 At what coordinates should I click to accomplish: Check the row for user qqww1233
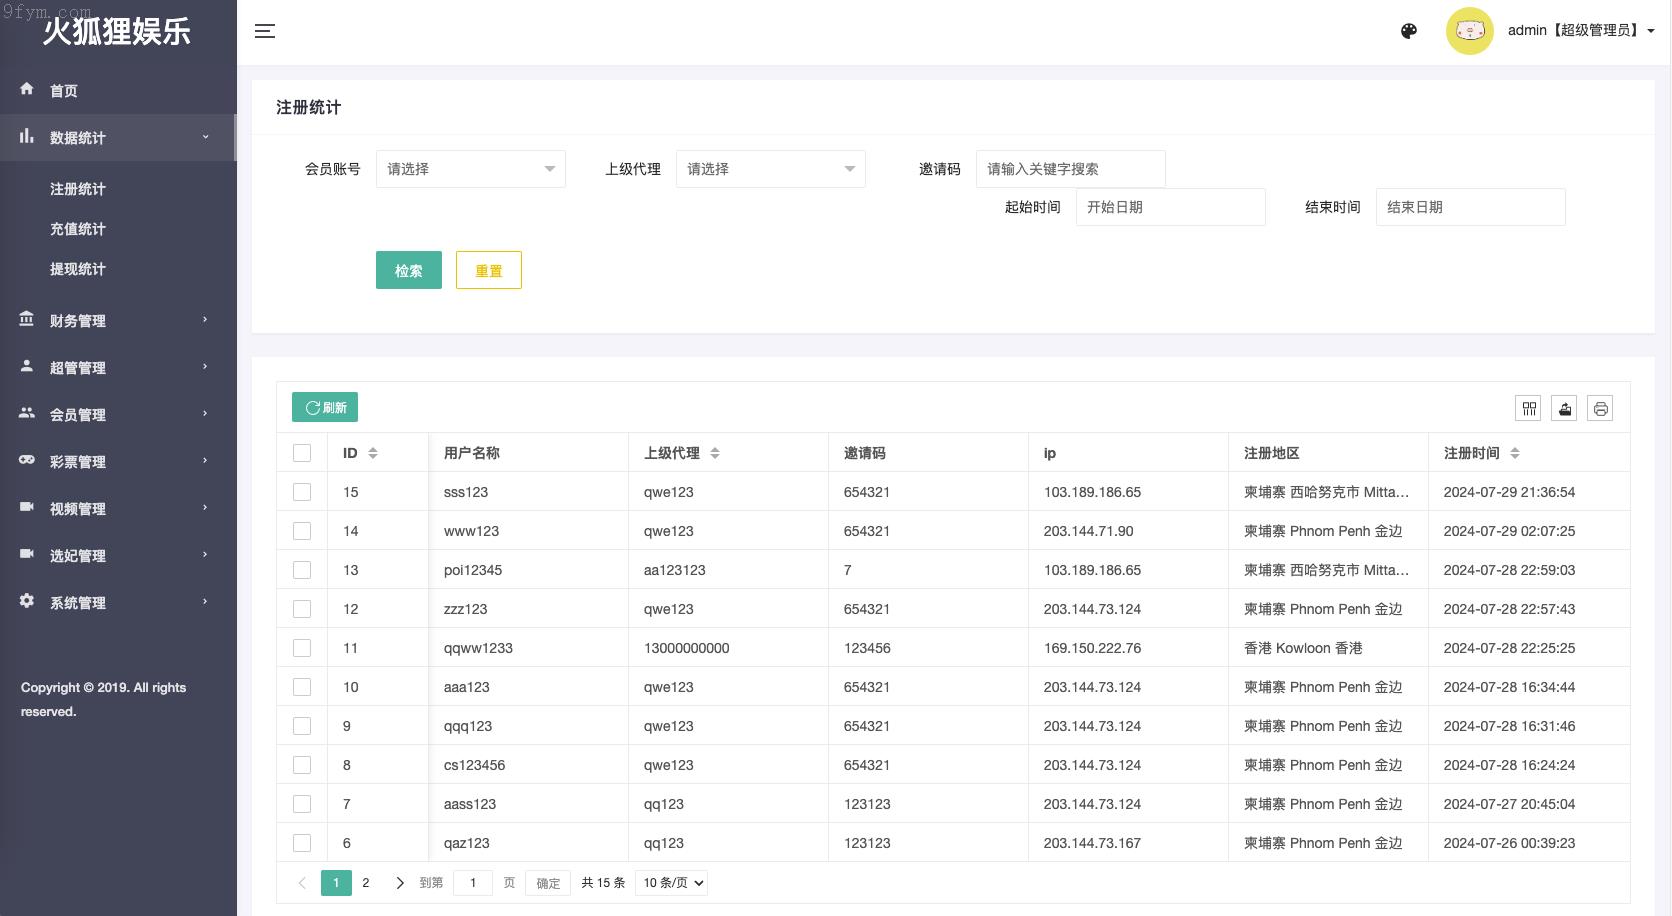(x=302, y=648)
